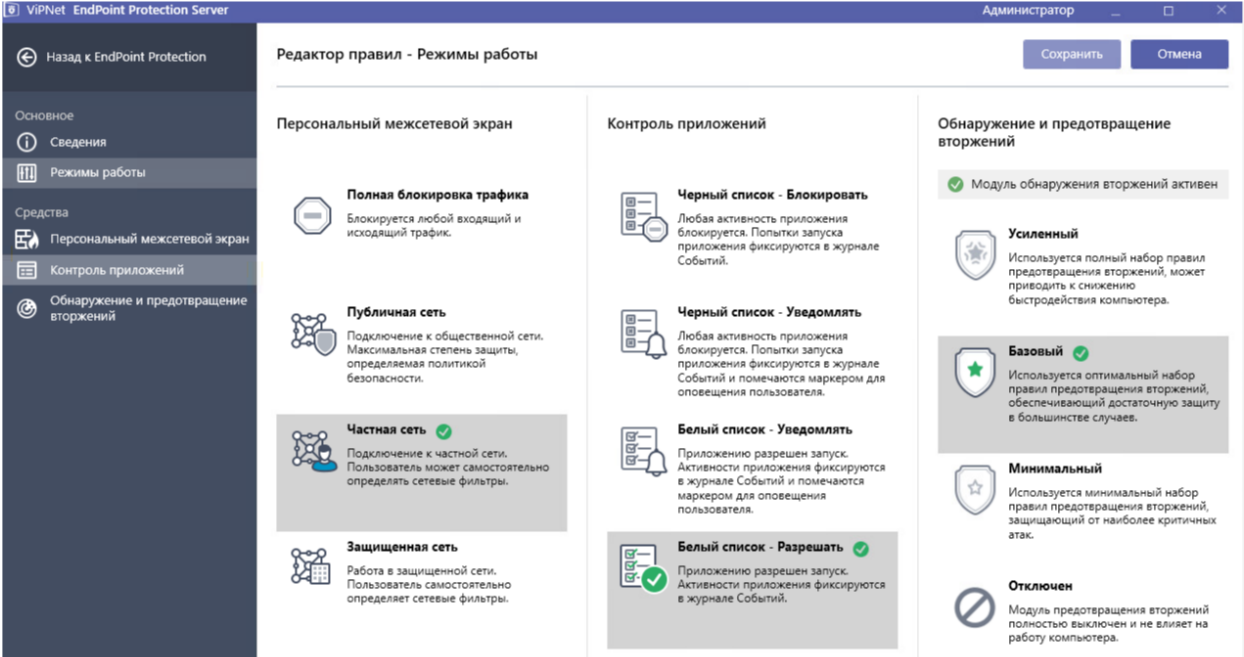Click green check beside Модуль обнаружения вторжений активен
The height and width of the screenshot is (657, 1244).
coord(955,184)
